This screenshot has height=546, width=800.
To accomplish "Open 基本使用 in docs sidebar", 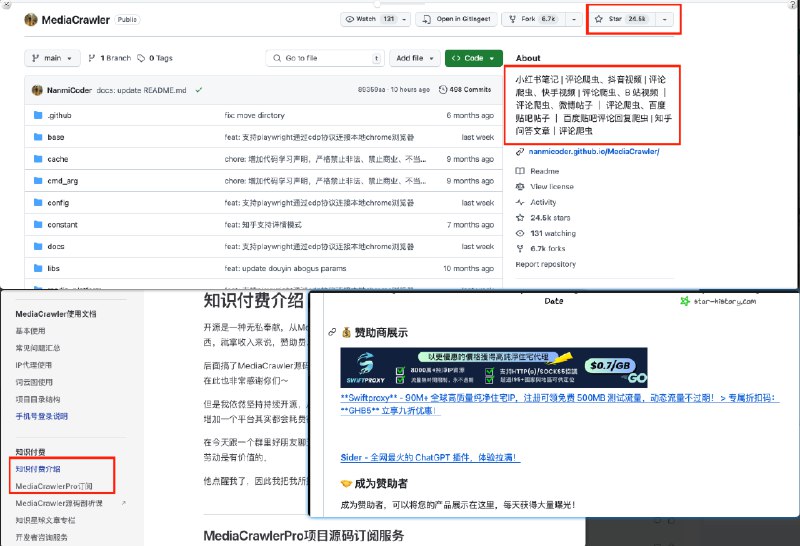I will click(30, 331).
